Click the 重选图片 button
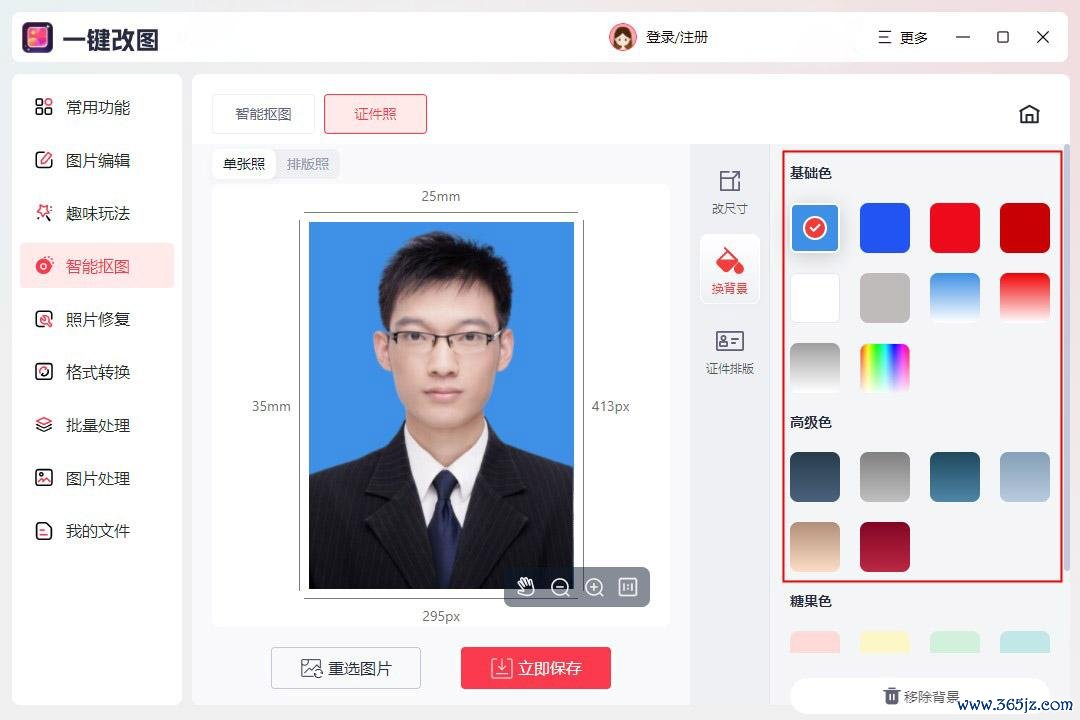Viewport: 1080px width, 720px height. coord(346,668)
